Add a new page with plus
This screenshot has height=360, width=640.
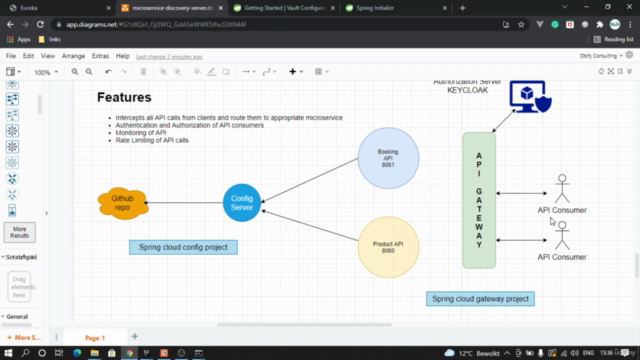[135, 337]
